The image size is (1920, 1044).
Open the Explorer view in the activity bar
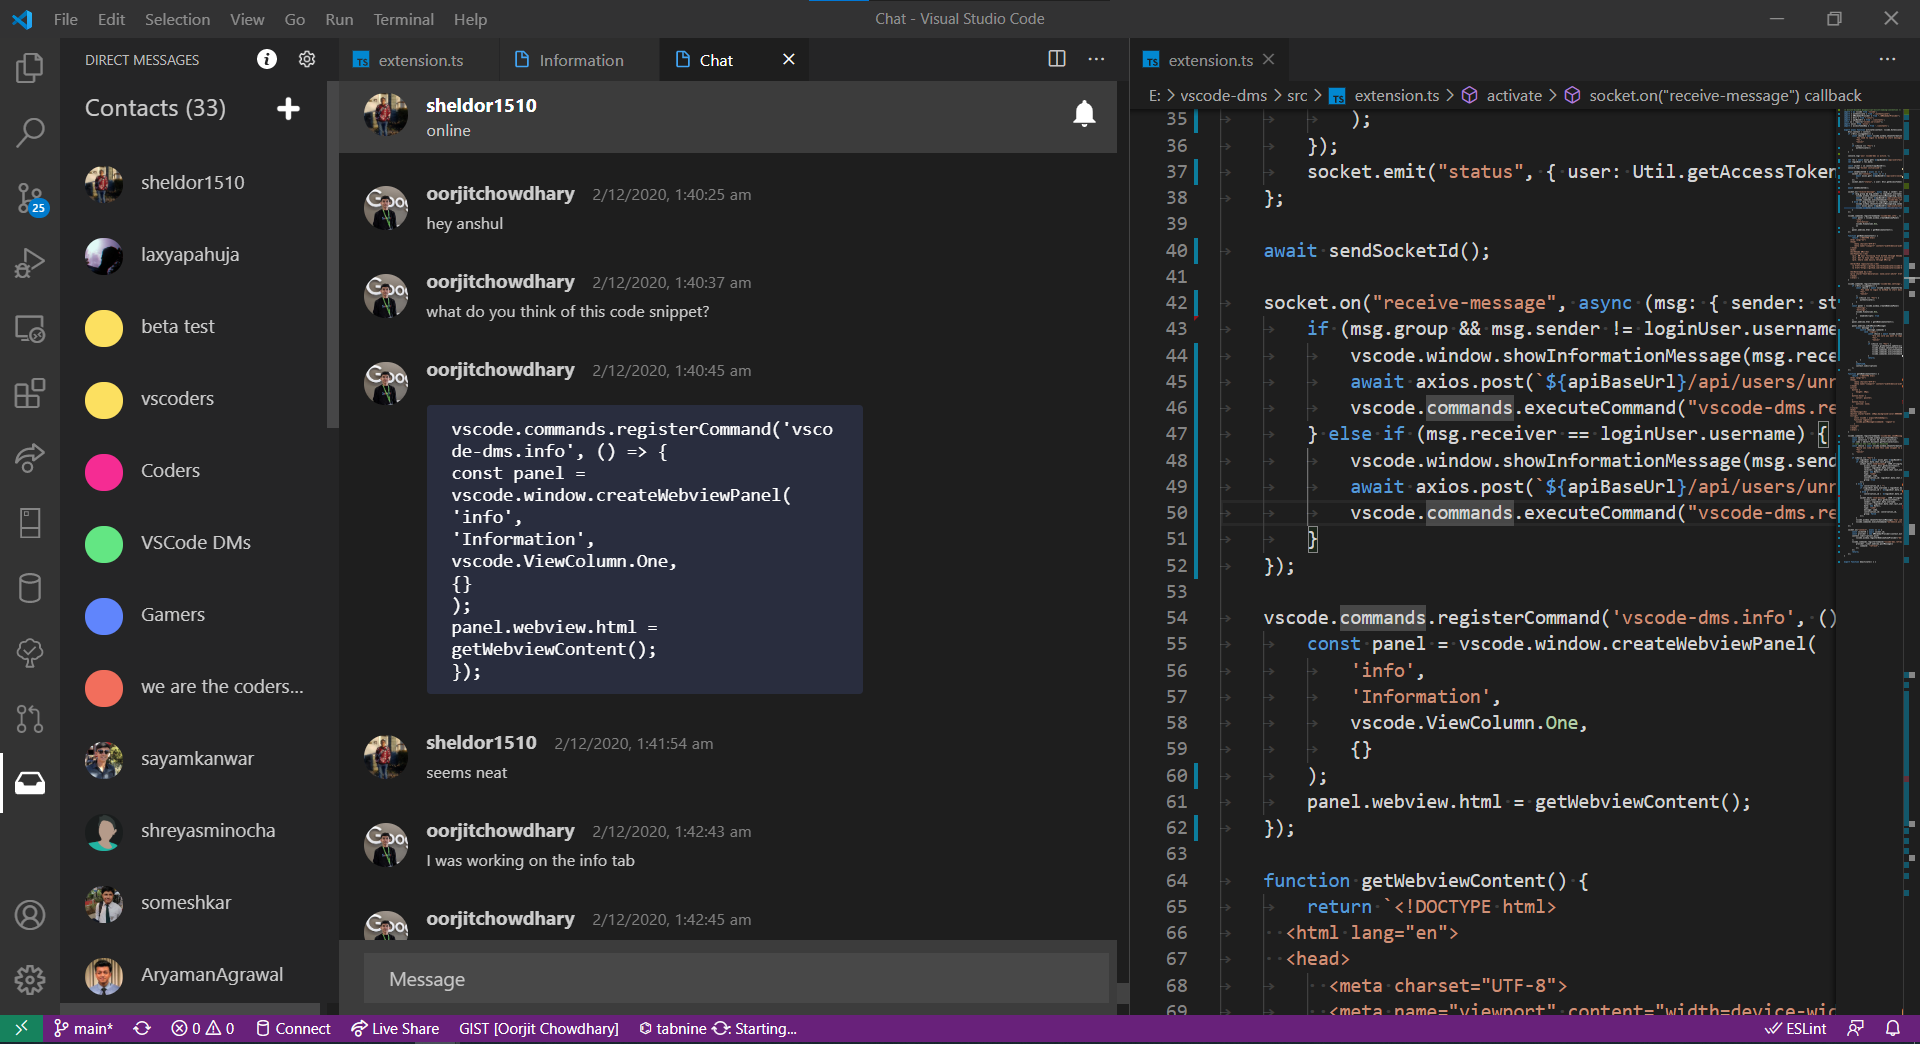pos(30,68)
